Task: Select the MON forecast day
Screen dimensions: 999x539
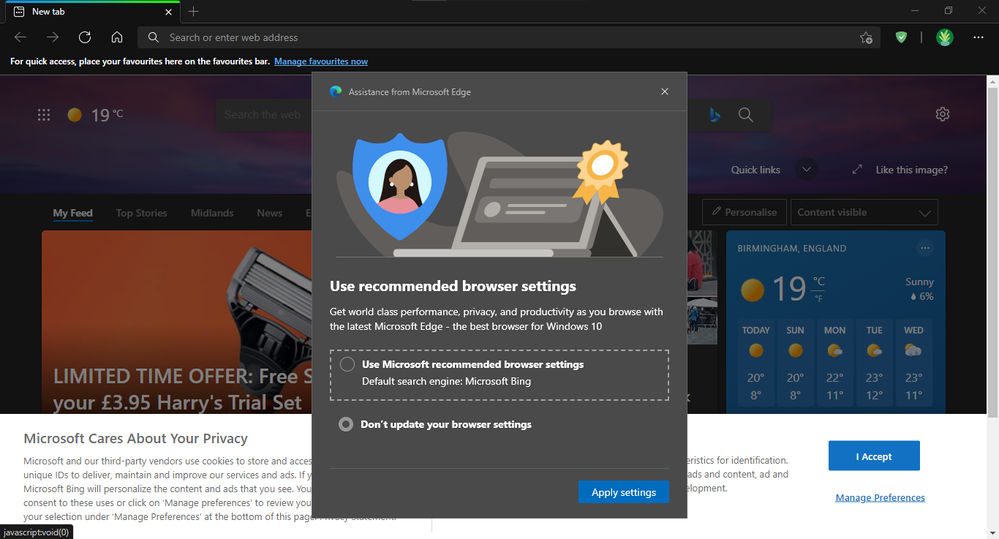Action: [835, 363]
